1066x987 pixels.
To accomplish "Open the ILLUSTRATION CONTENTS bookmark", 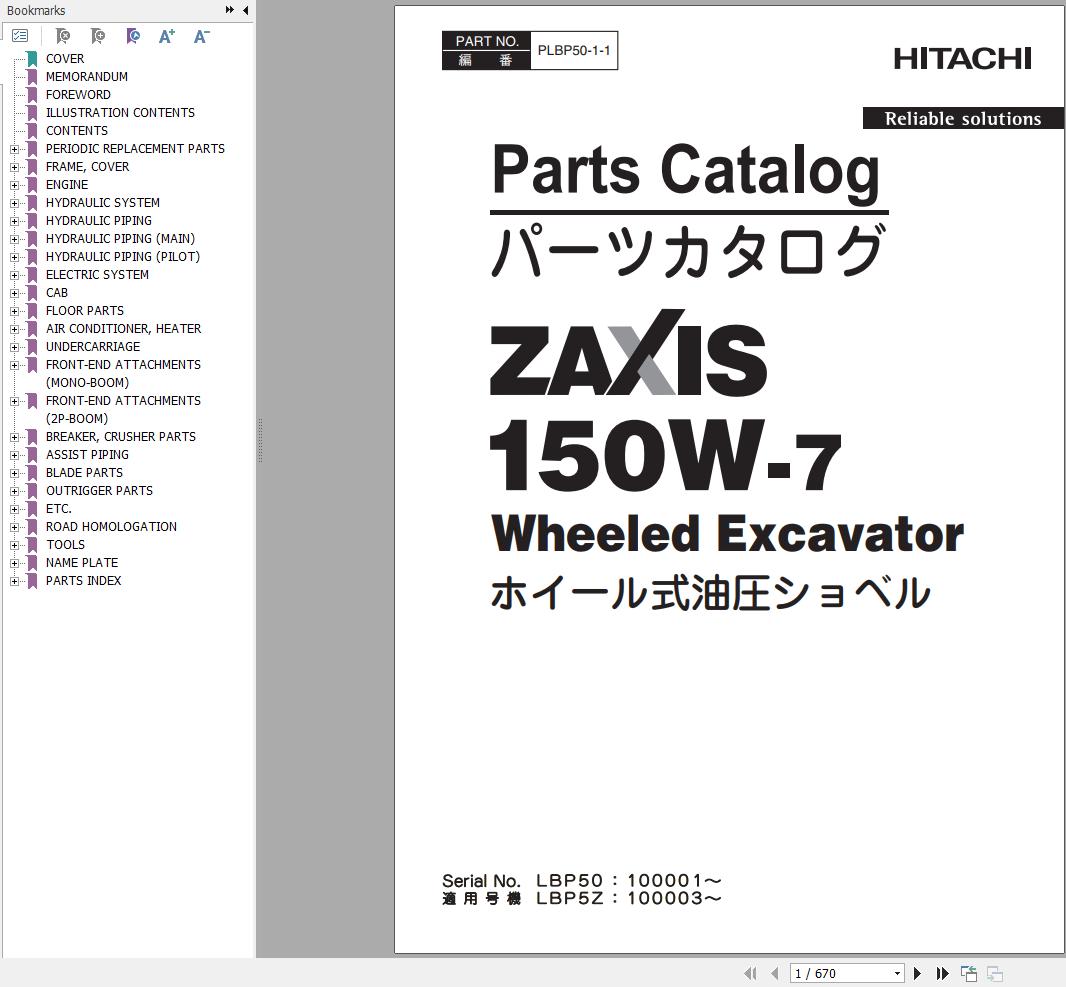I will coord(120,113).
